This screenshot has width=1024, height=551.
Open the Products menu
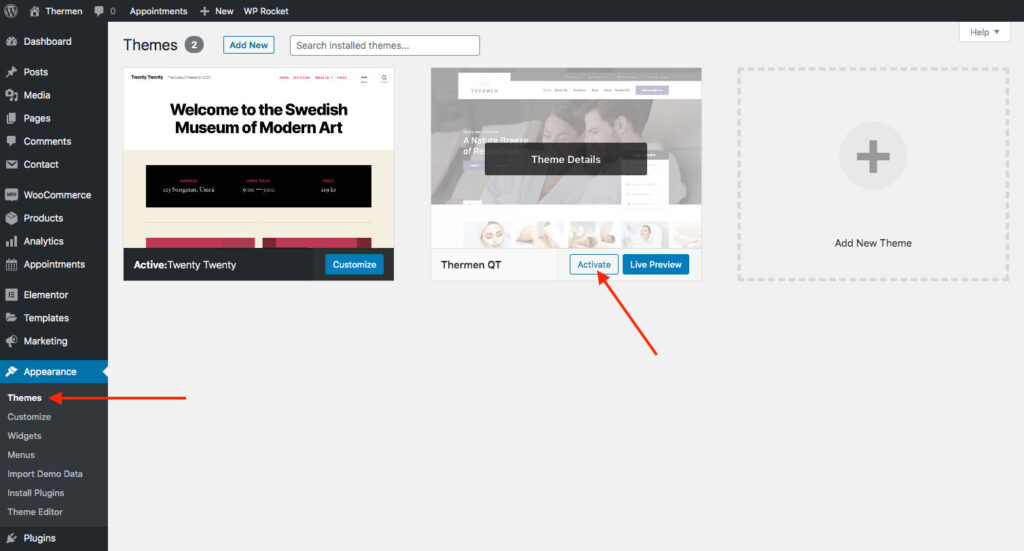click(x=43, y=218)
